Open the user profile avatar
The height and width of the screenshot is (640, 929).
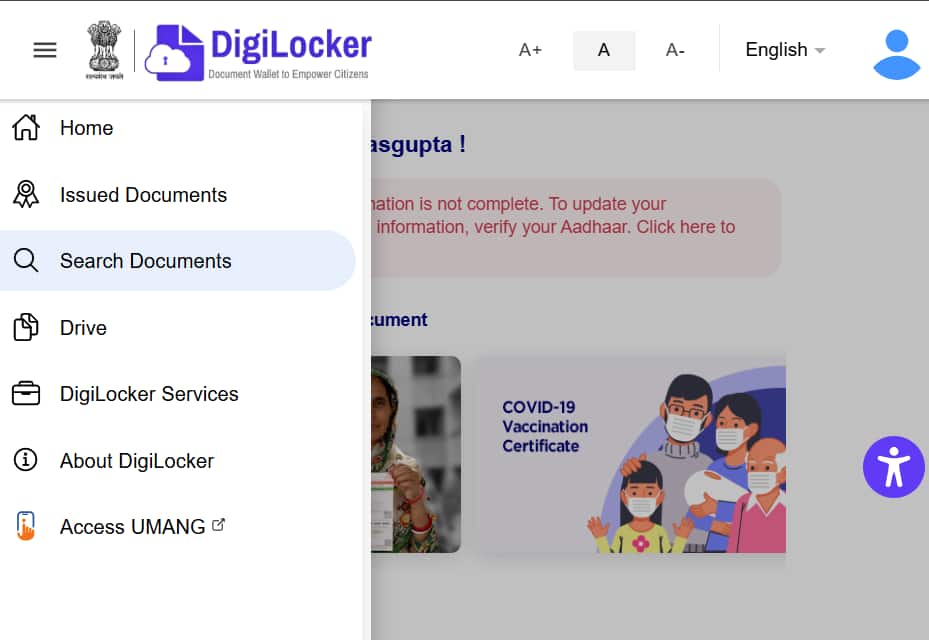pyautogui.click(x=896, y=54)
